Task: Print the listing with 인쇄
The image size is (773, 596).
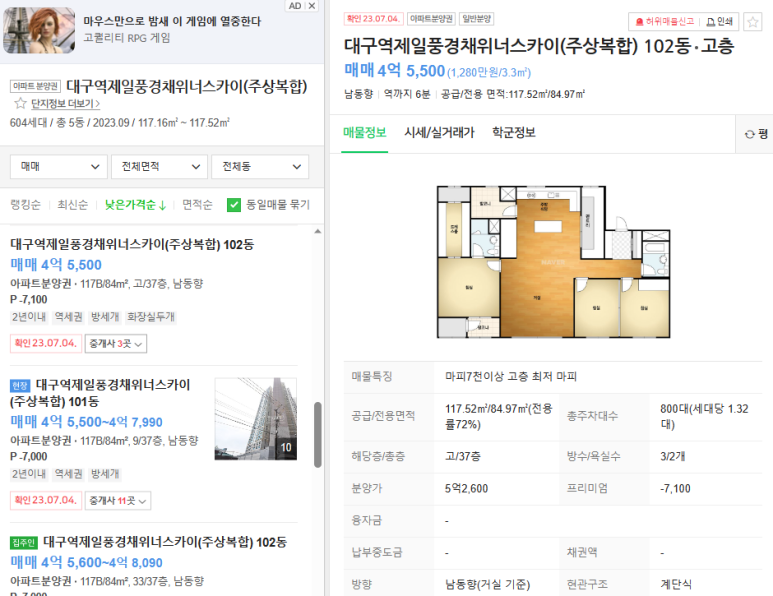Action: point(720,22)
